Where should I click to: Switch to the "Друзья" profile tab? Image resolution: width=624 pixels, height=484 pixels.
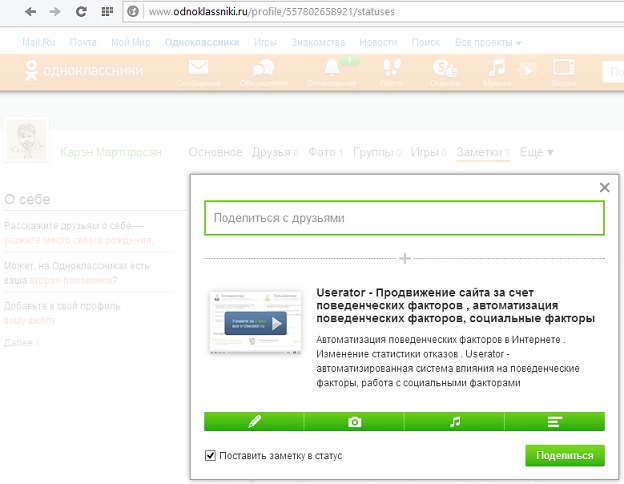[270, 152]
